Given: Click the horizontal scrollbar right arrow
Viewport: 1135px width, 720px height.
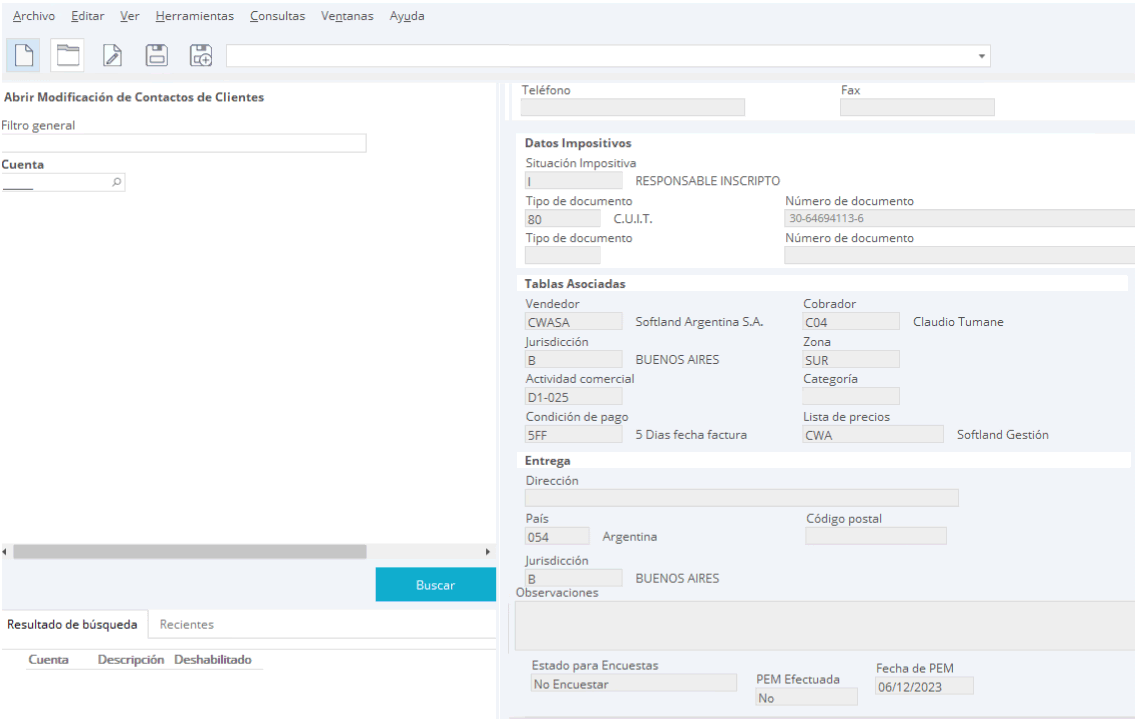Looking at the screenshot, I should coord(488,552).
